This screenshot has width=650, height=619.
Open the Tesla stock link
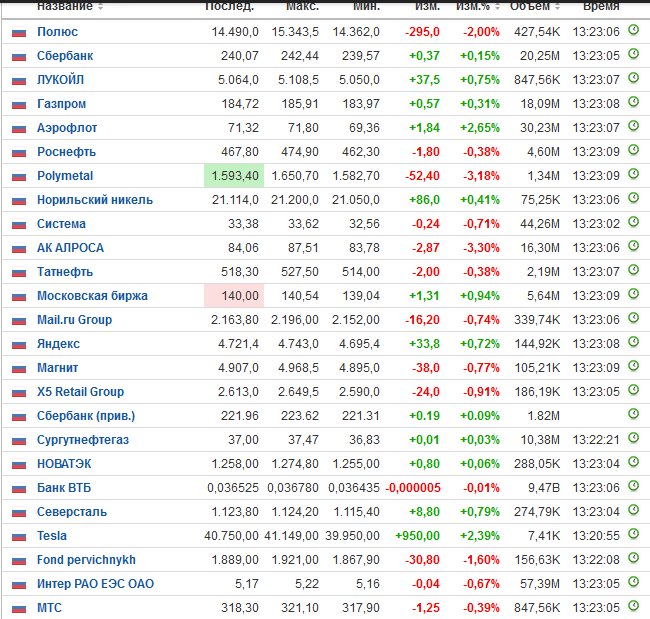[52, 536]
